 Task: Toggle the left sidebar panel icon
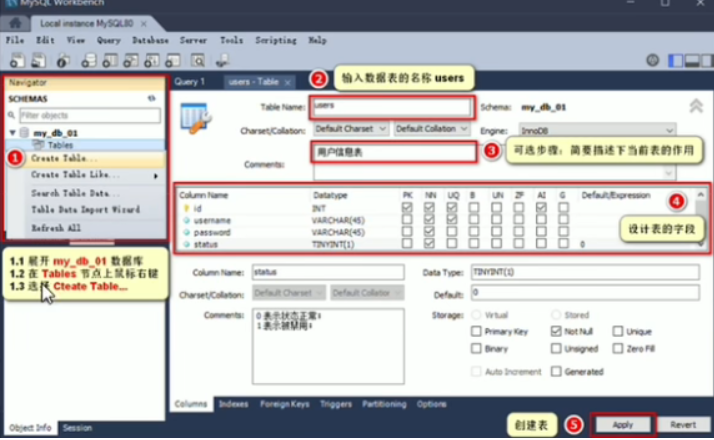675,61
